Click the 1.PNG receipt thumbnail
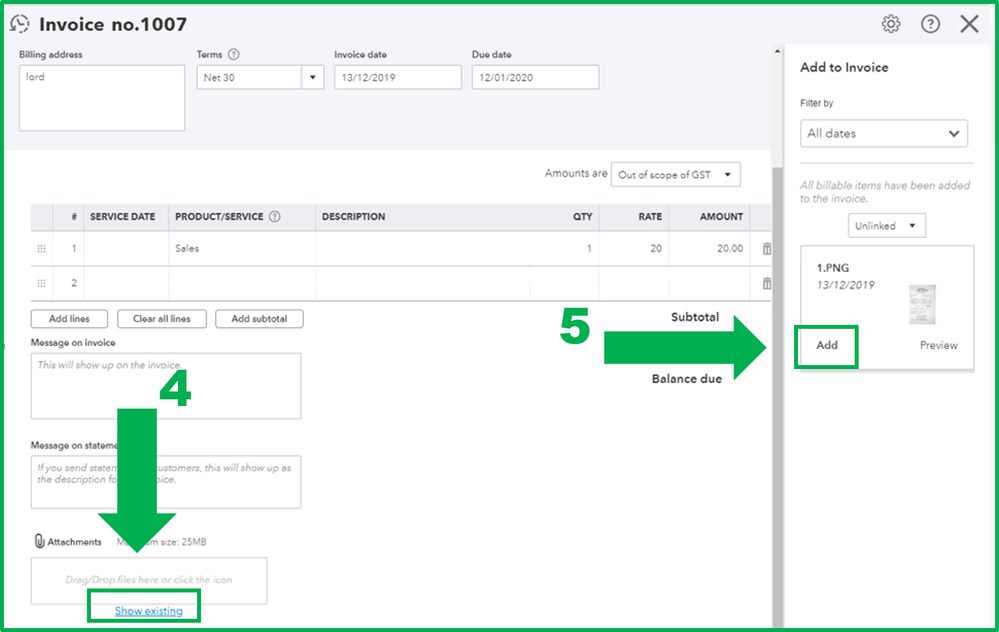 click(x=922, y=305)
